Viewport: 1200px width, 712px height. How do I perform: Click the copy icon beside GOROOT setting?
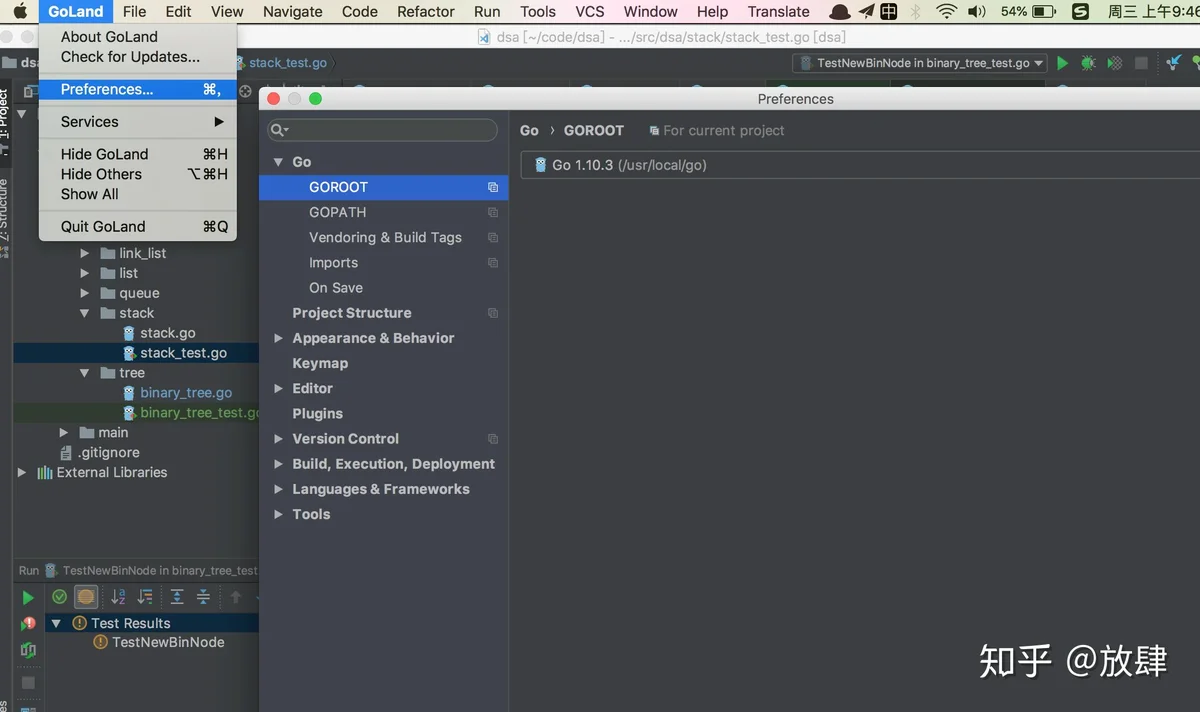click(x=493, y=187)
